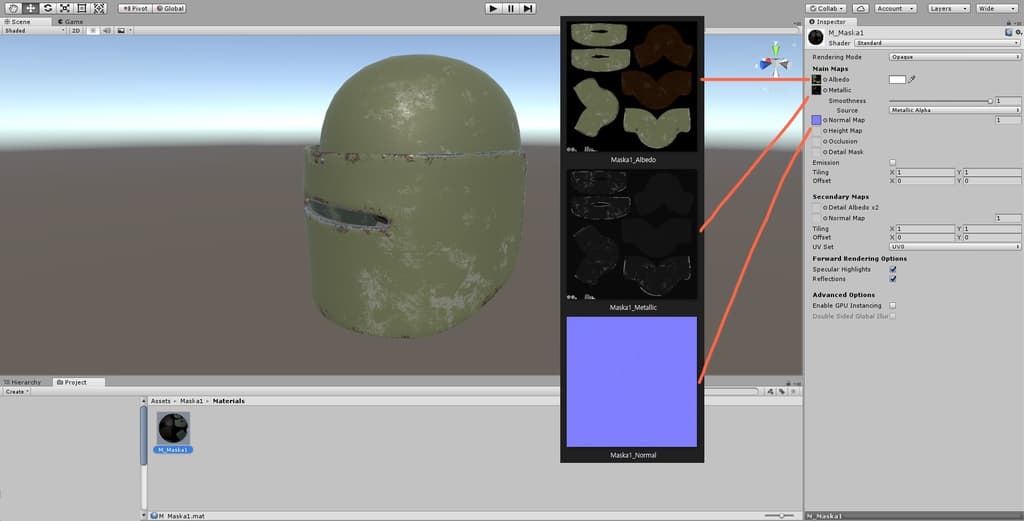Select the Rotate tool
The image size is (1024, 521).
click(x=48, y=8)
